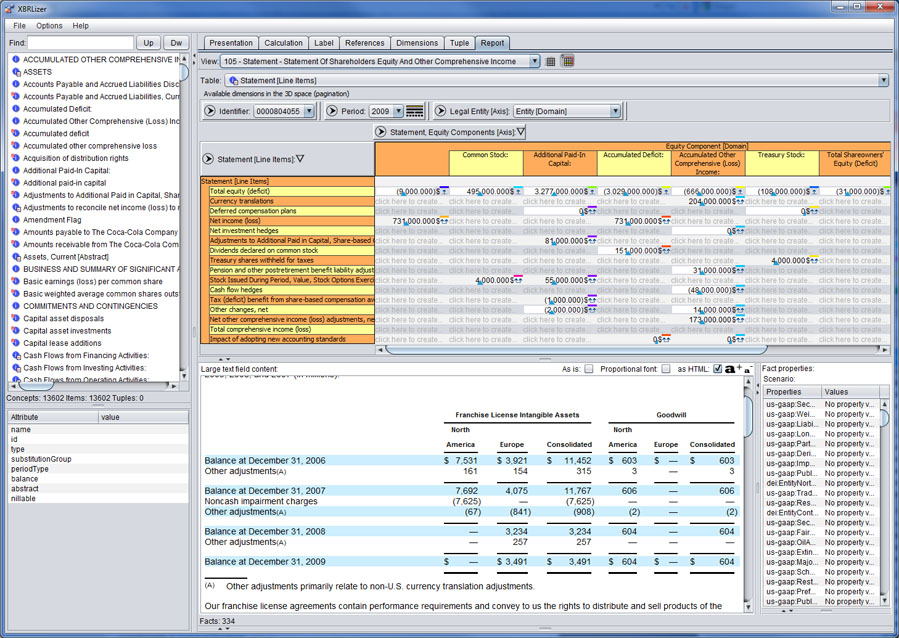Select the periodType attribute row

(x=97, y=469)
